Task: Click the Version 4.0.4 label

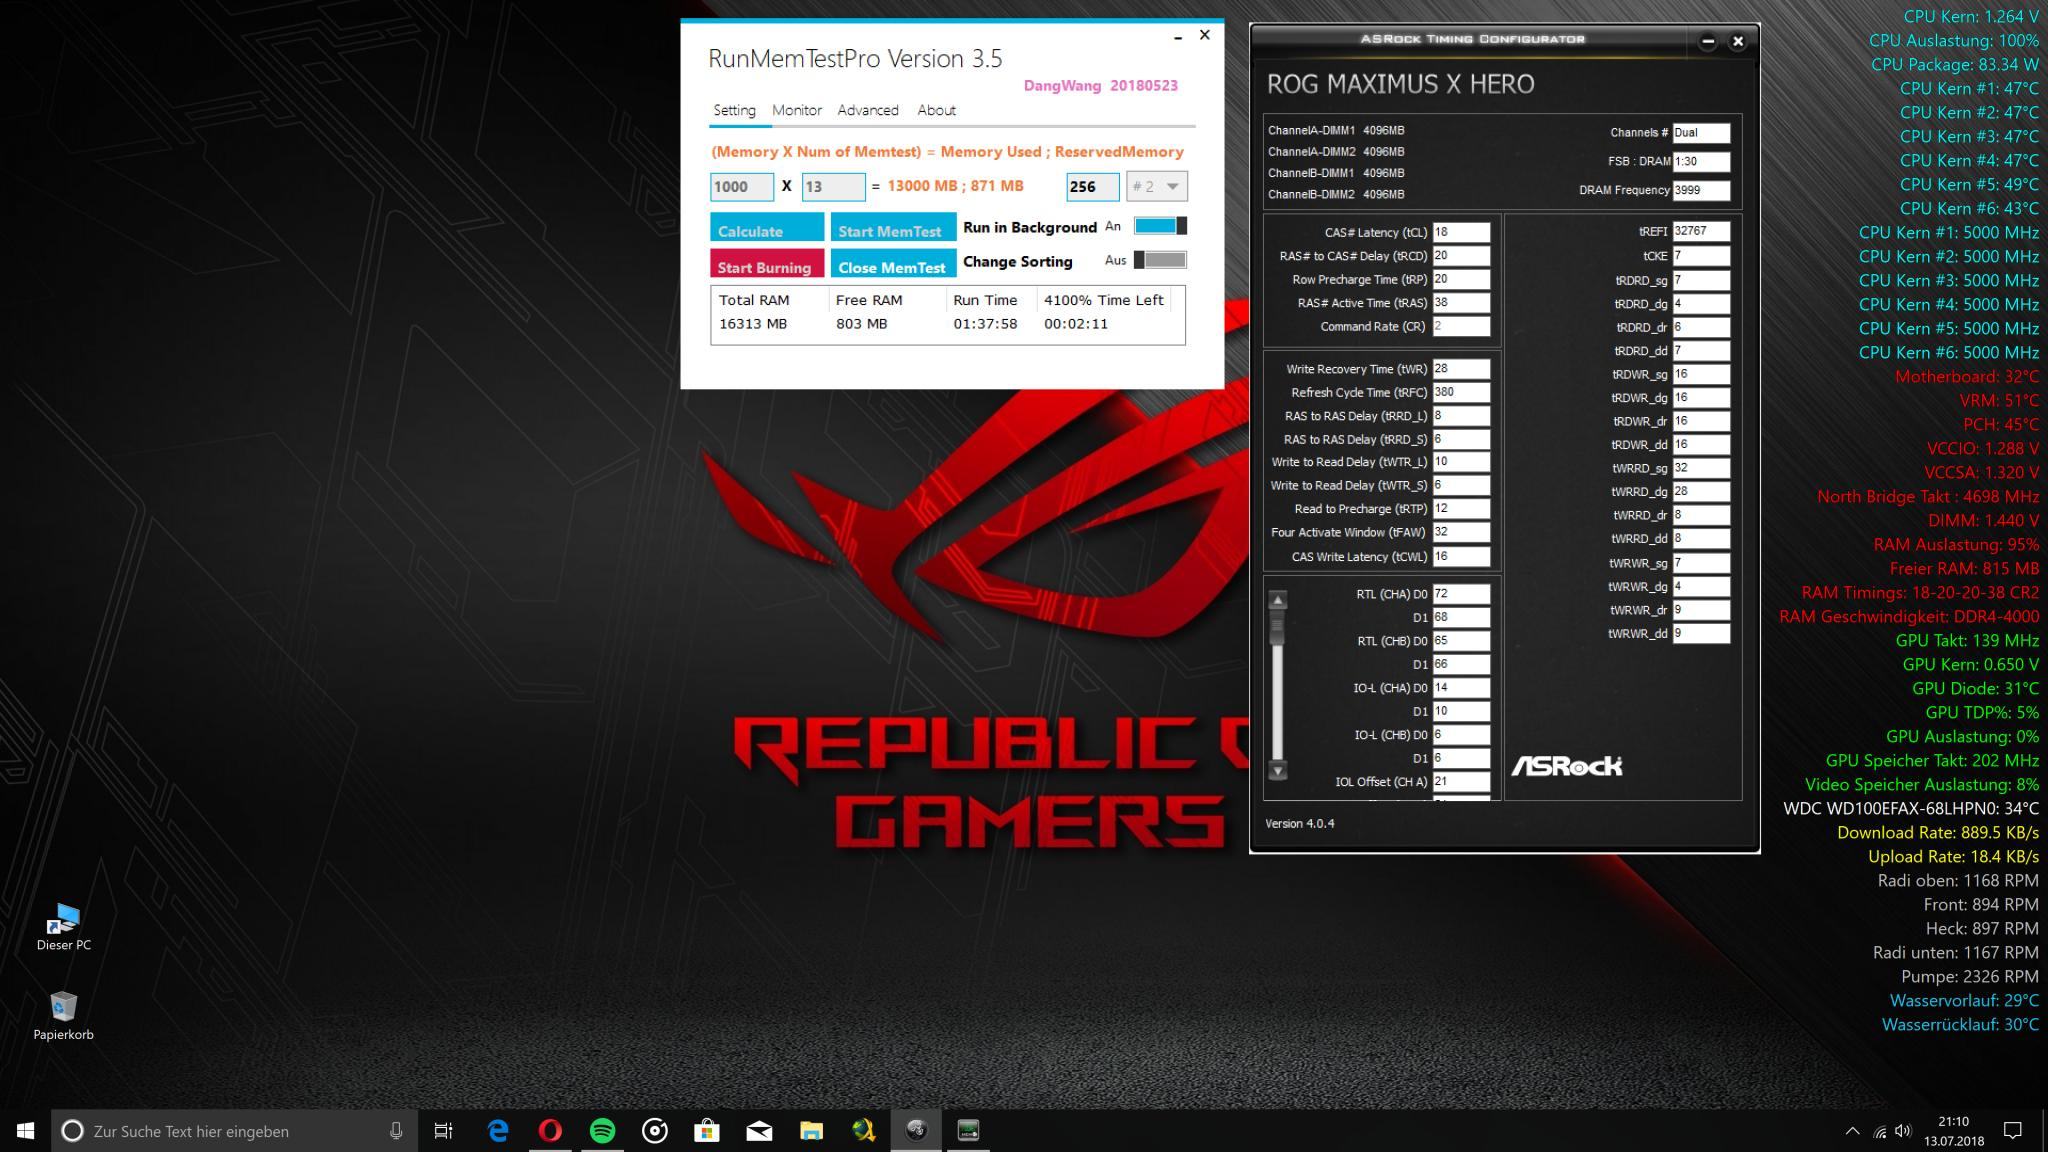Action: pyautogui.click(x=1300, y=824)
